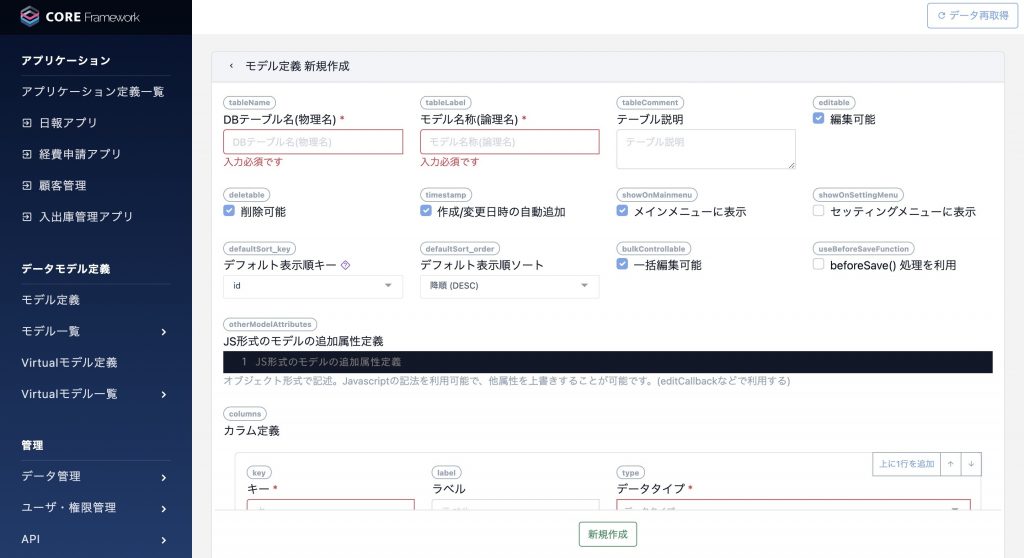
Task: Open the デフォルト表示順ソート dropdown
Action: pos(509,286)
